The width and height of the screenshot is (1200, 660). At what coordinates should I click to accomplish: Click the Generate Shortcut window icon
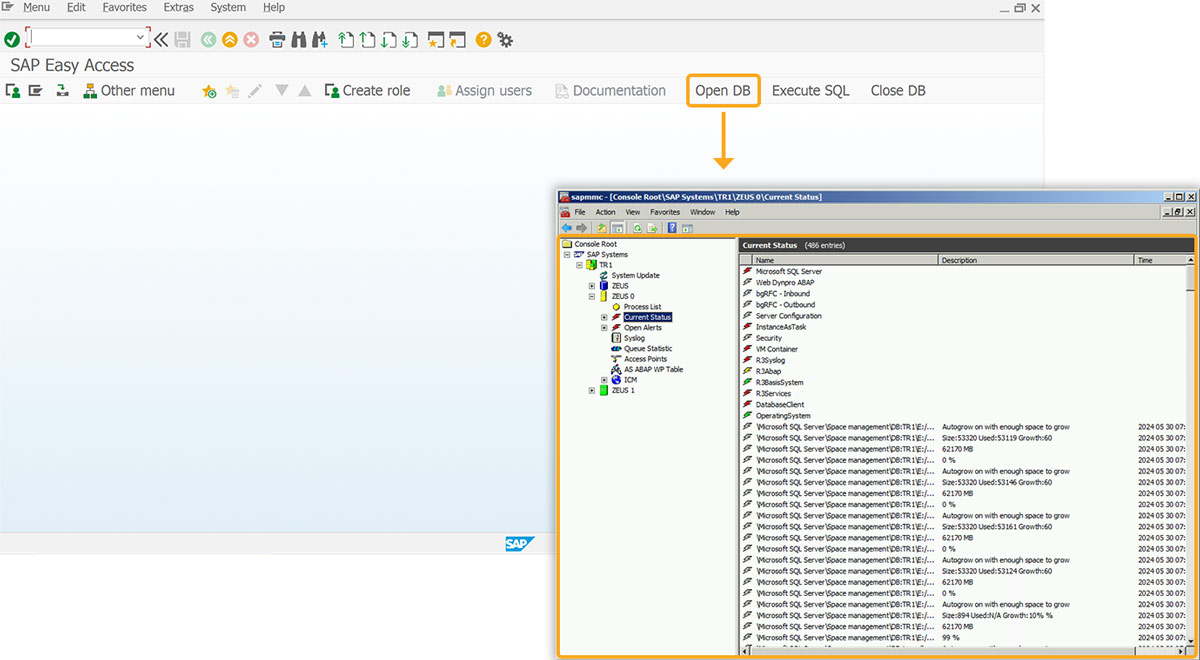pos(458,39)
